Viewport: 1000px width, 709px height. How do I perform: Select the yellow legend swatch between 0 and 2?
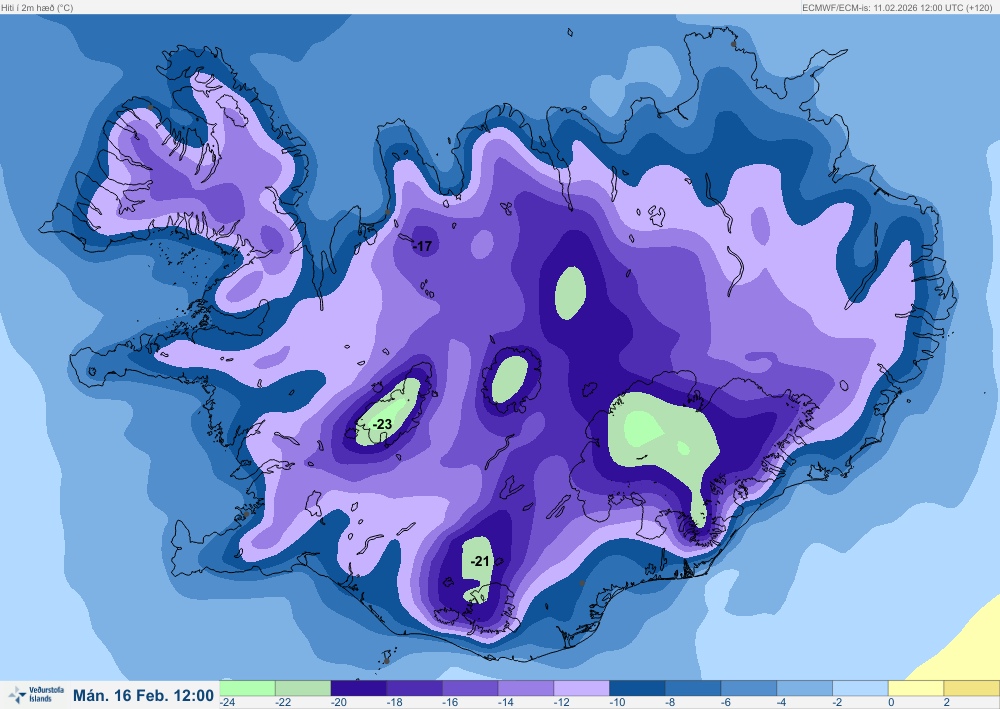point(916,688)
